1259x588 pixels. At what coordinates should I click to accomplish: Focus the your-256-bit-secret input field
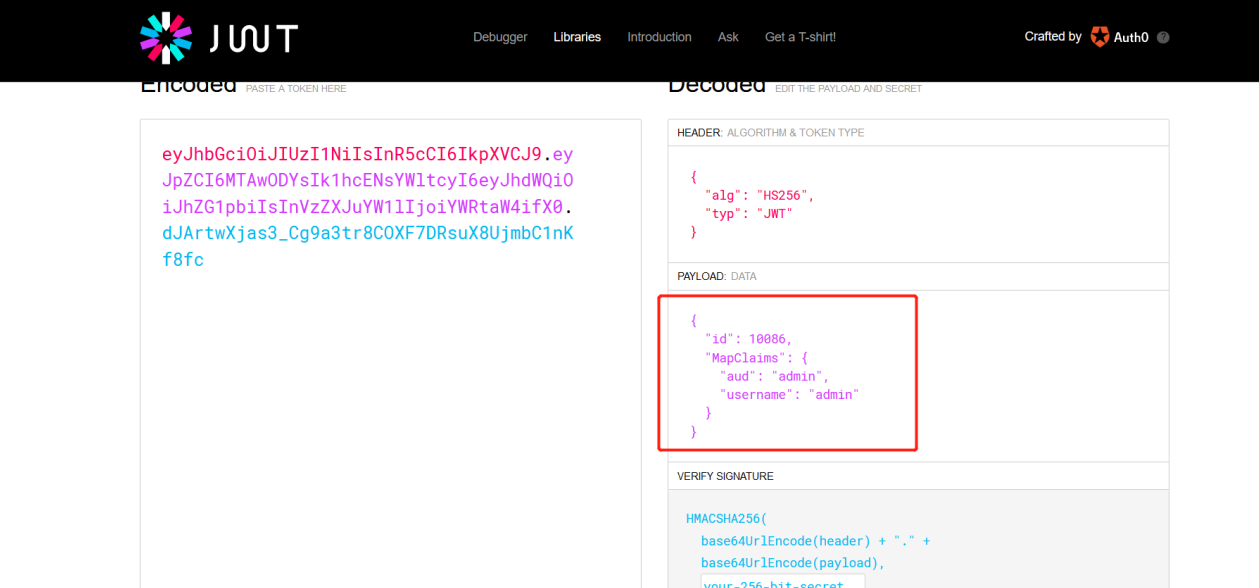pos(783,581)
